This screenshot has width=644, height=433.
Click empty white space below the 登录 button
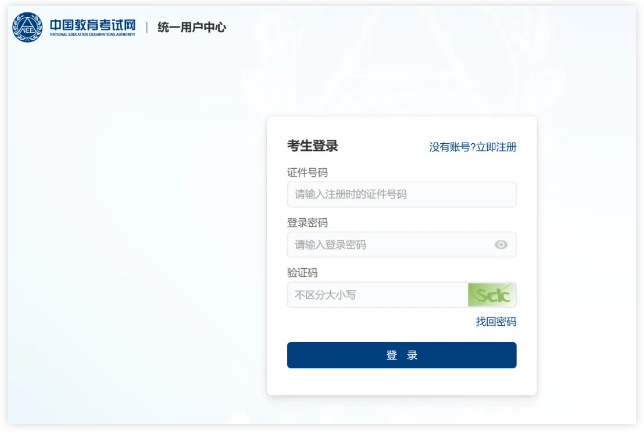402,382
